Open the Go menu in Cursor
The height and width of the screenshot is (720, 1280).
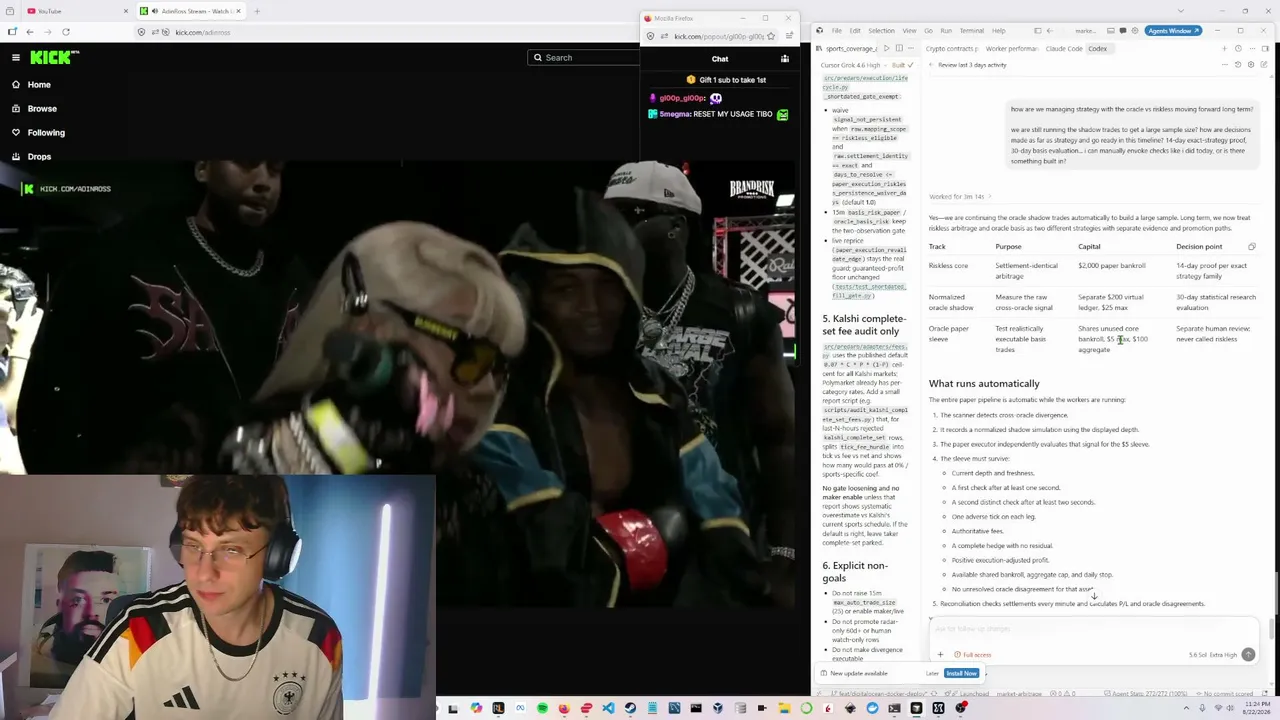[x=928, y=31]
